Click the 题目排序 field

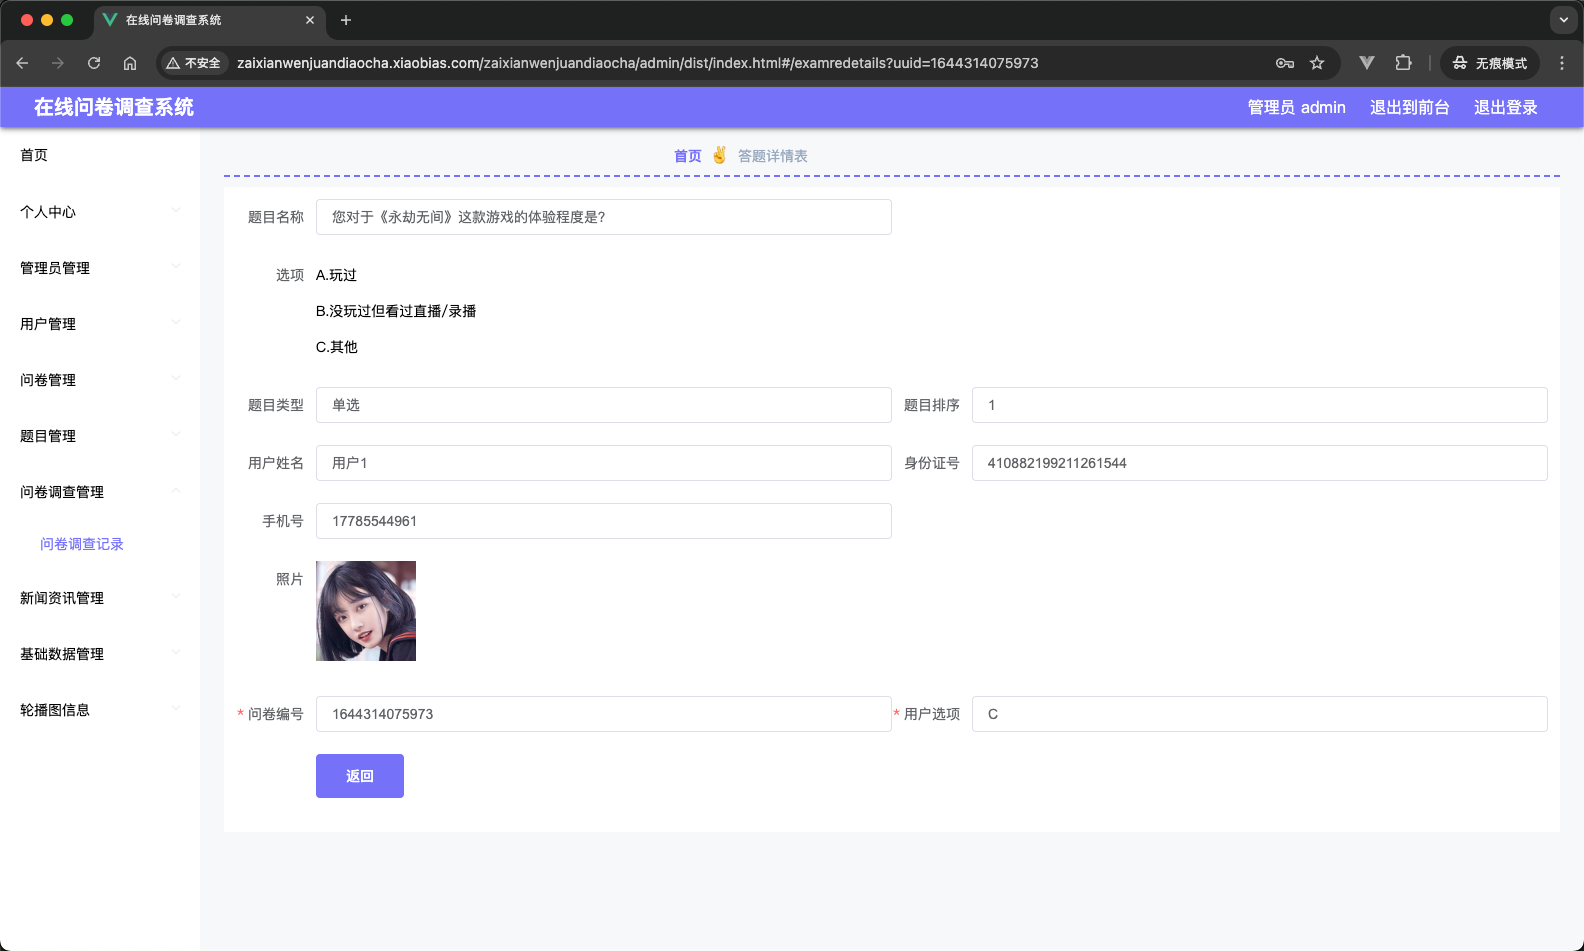click(1260, 405)
